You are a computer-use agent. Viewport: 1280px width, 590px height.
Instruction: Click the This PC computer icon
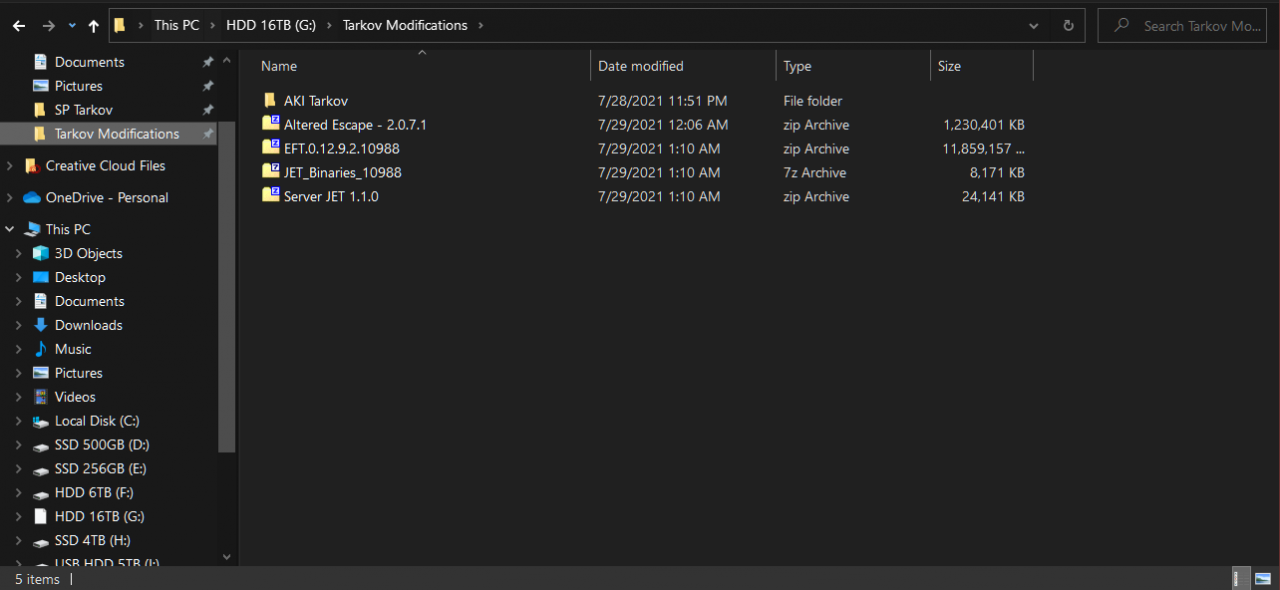[x=31, y=229]
